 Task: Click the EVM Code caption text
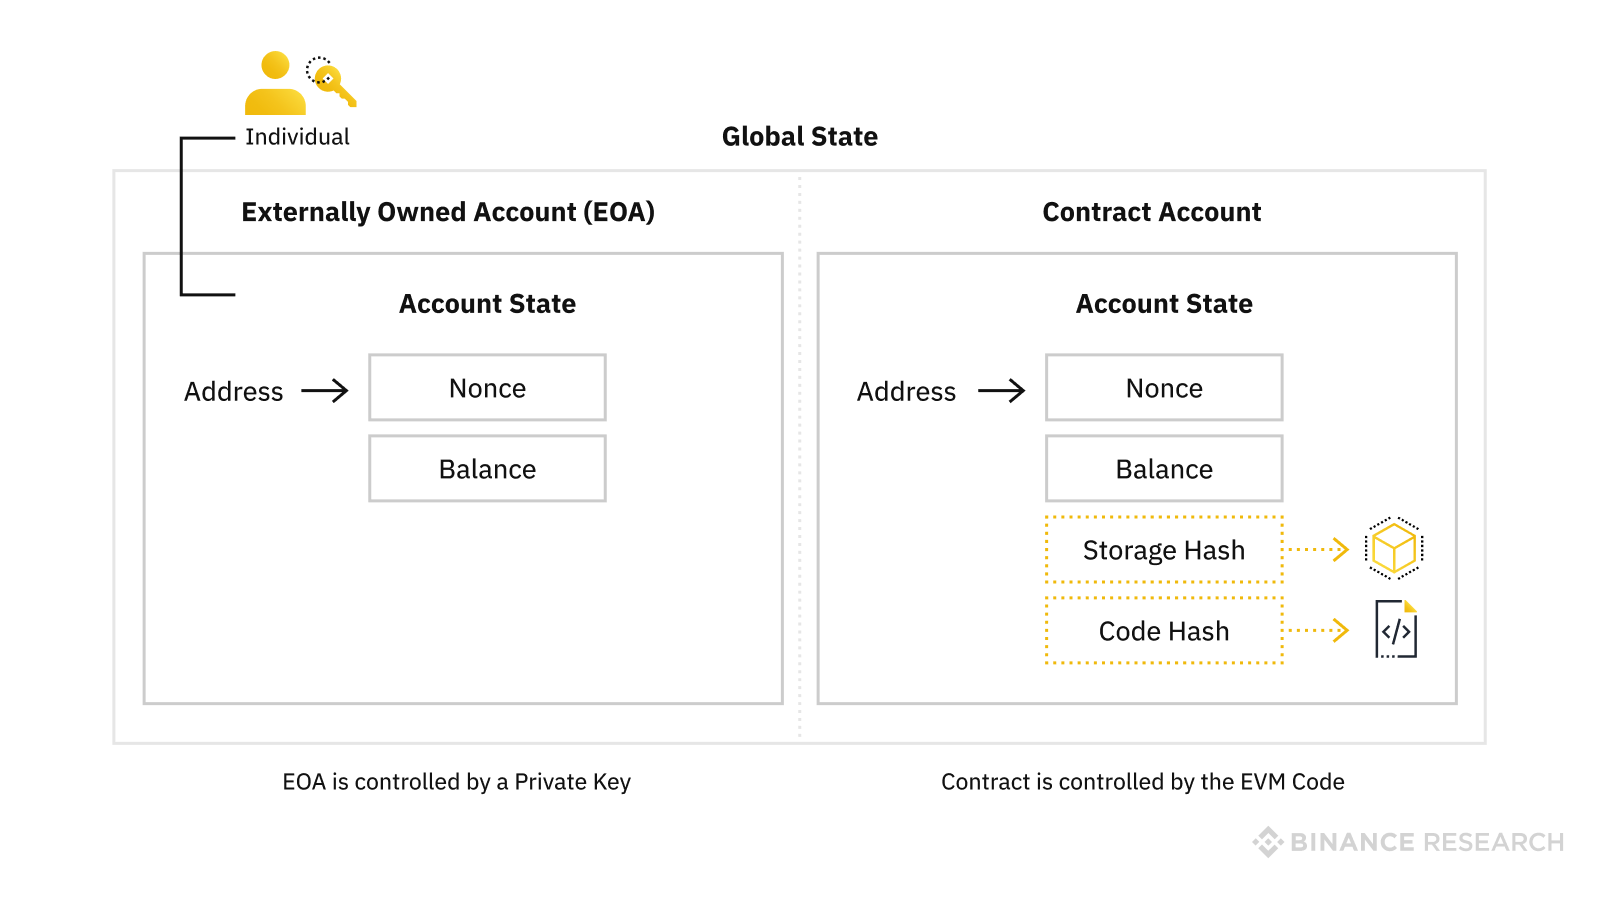coord(1142,782)
